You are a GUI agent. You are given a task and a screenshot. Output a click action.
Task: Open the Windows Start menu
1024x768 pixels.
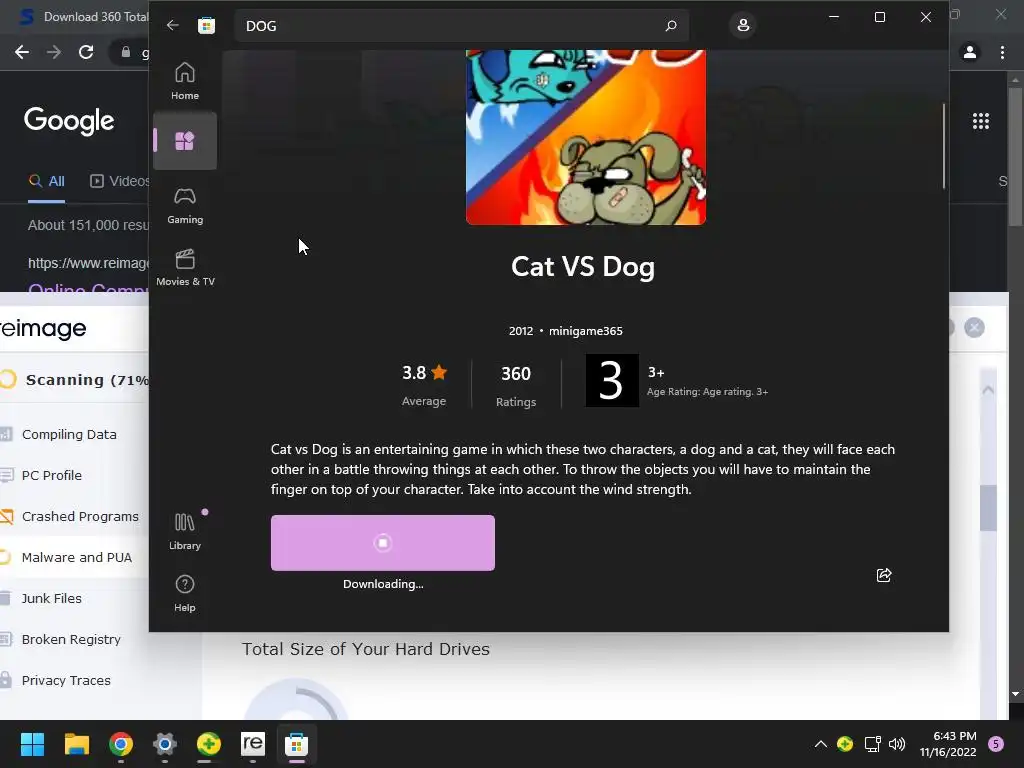(x=32, y=744)
